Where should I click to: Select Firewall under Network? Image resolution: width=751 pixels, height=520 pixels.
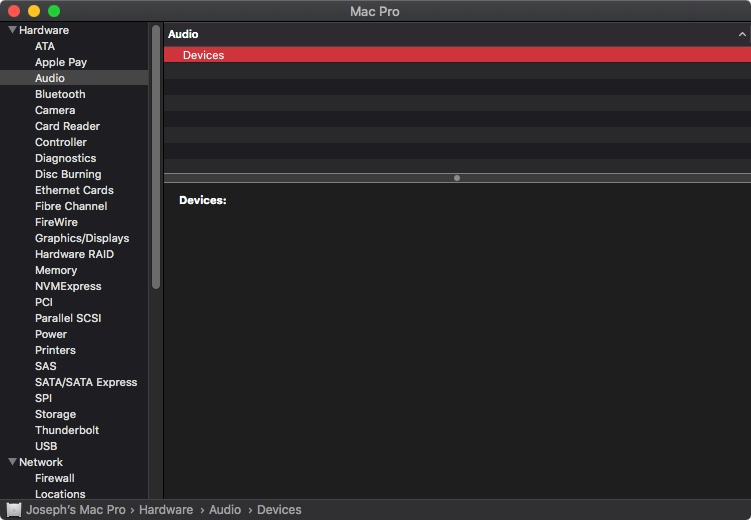(55, 478)
